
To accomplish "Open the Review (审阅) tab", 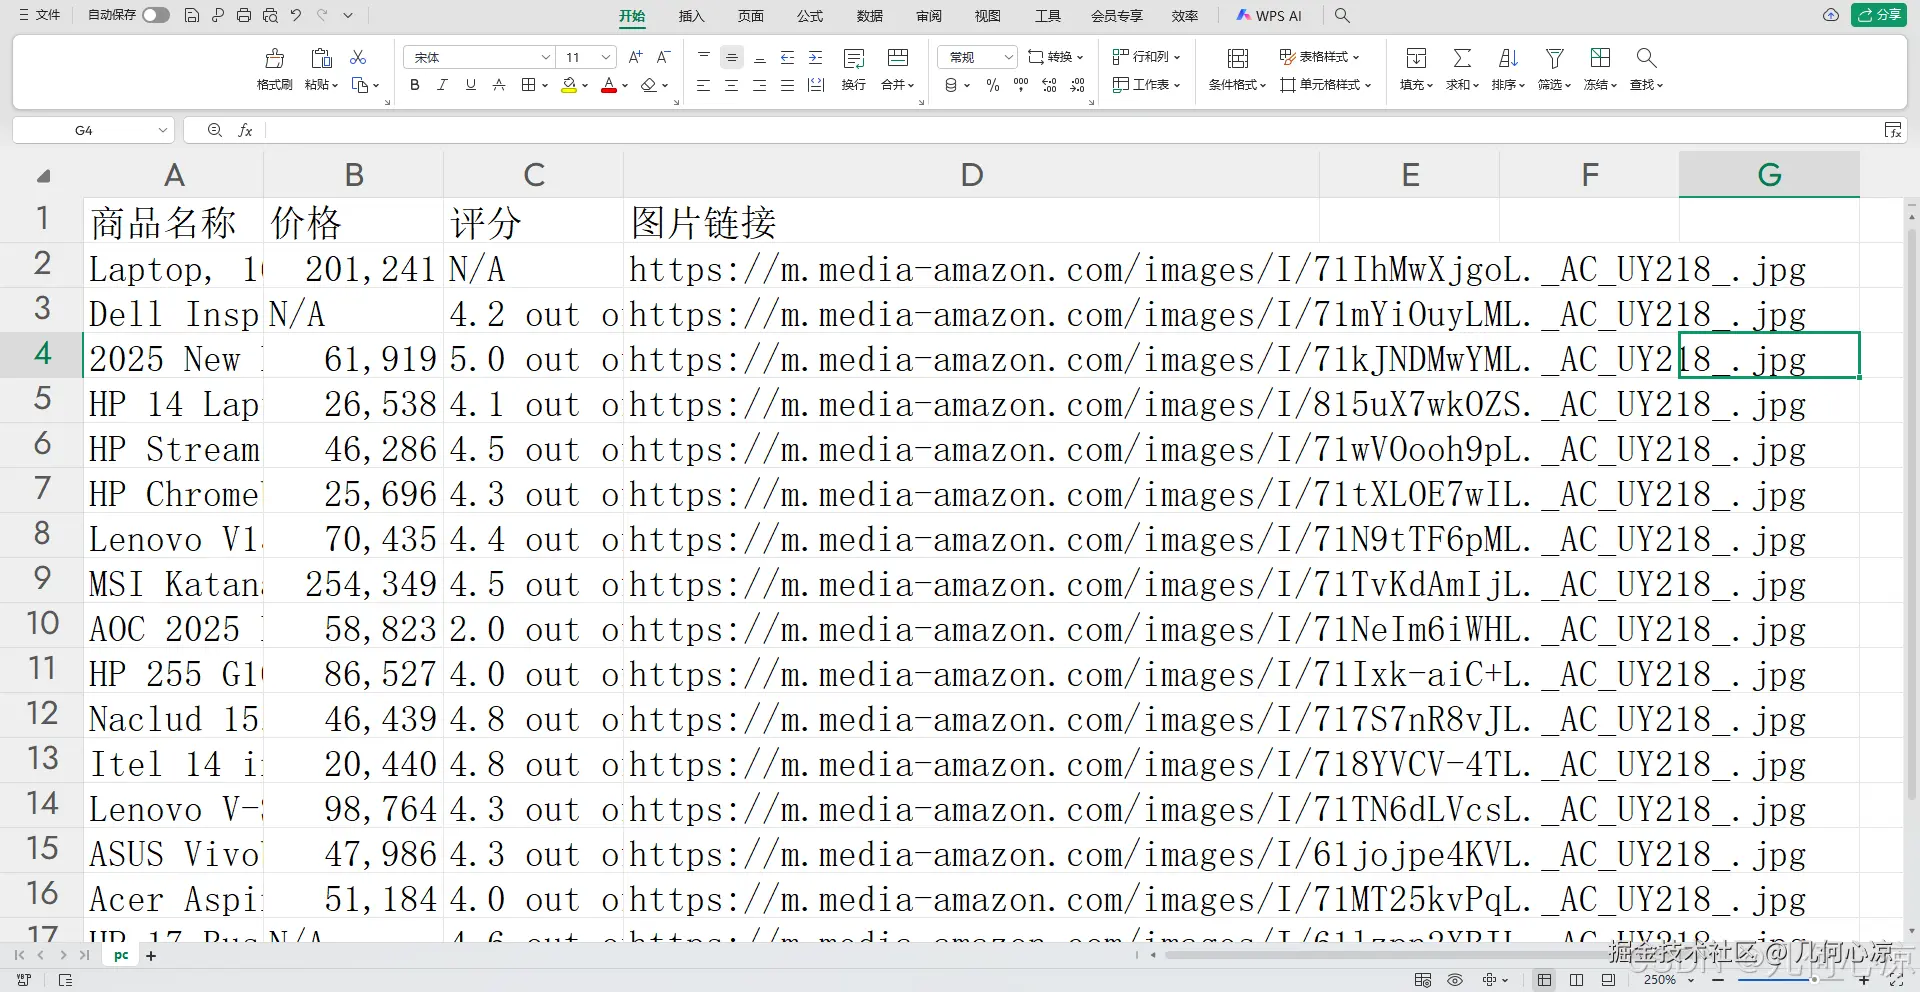I will pos(929,16).
